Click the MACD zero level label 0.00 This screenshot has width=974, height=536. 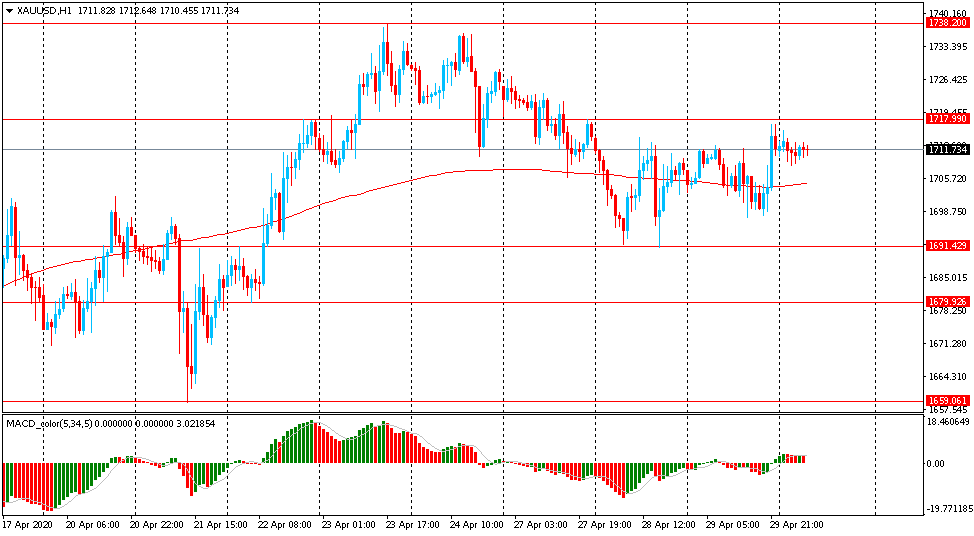[935, 463]
